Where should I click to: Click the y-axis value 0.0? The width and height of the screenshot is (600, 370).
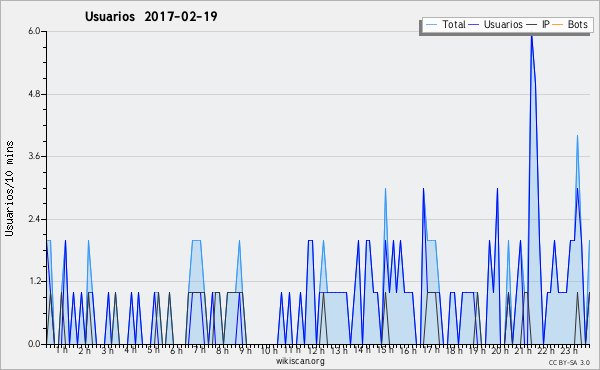click(34, 344)
